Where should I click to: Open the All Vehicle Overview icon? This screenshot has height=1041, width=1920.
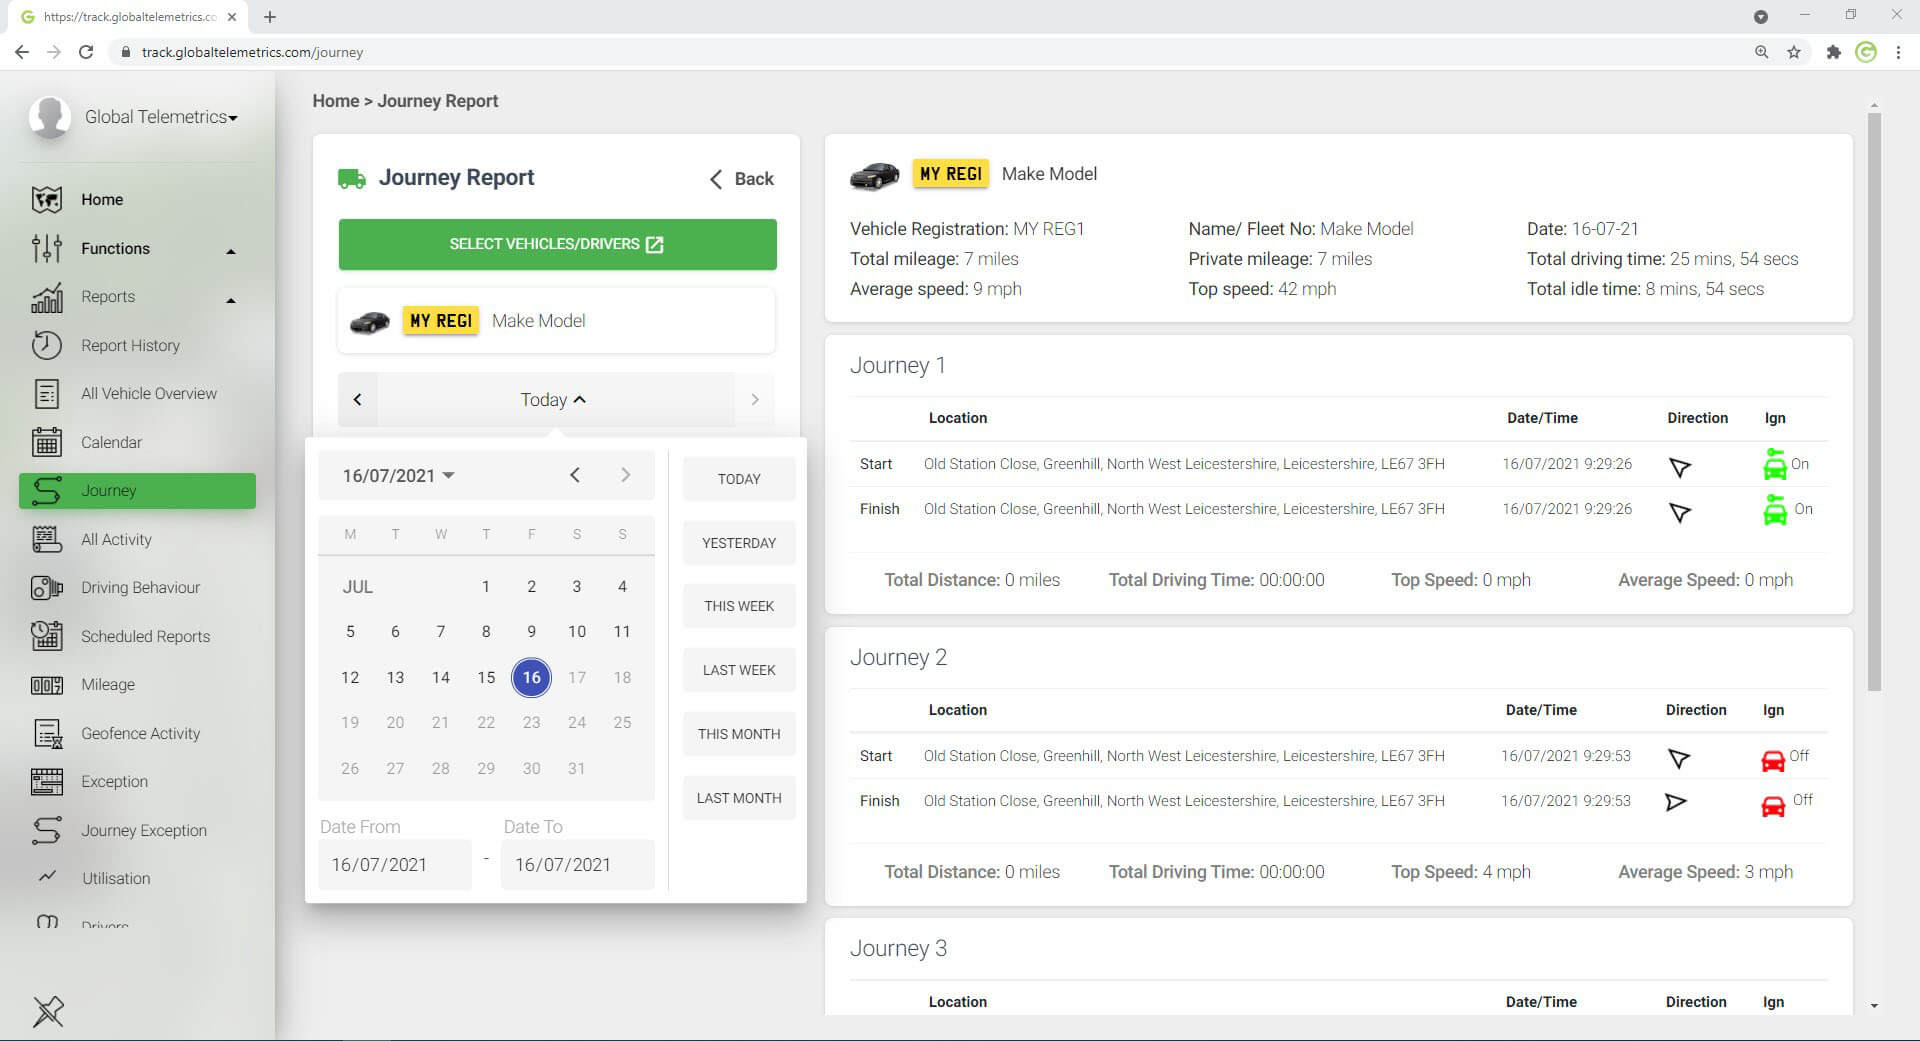click(x=47, y=394)
